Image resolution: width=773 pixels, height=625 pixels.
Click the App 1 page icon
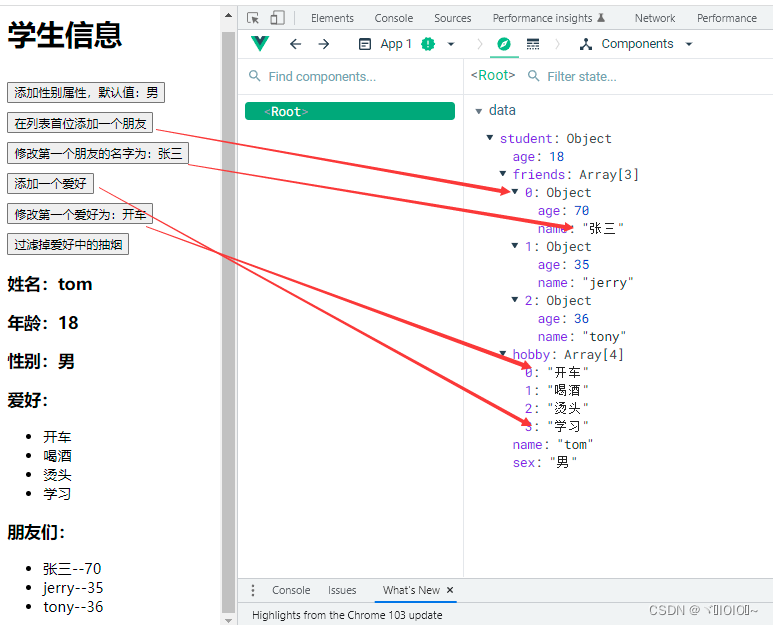click(365, 44)
